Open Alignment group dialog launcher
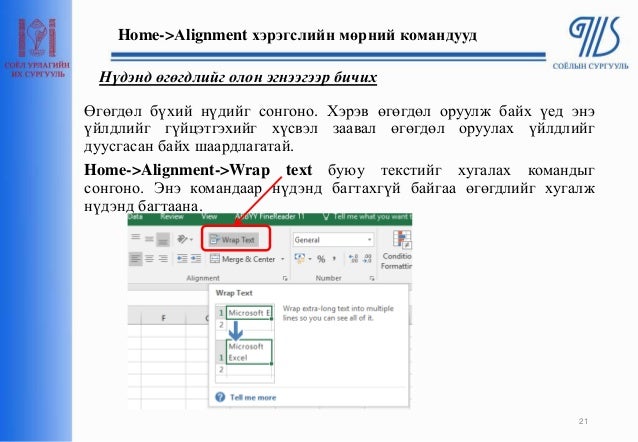The image size is (638, 442). point(285,278)
